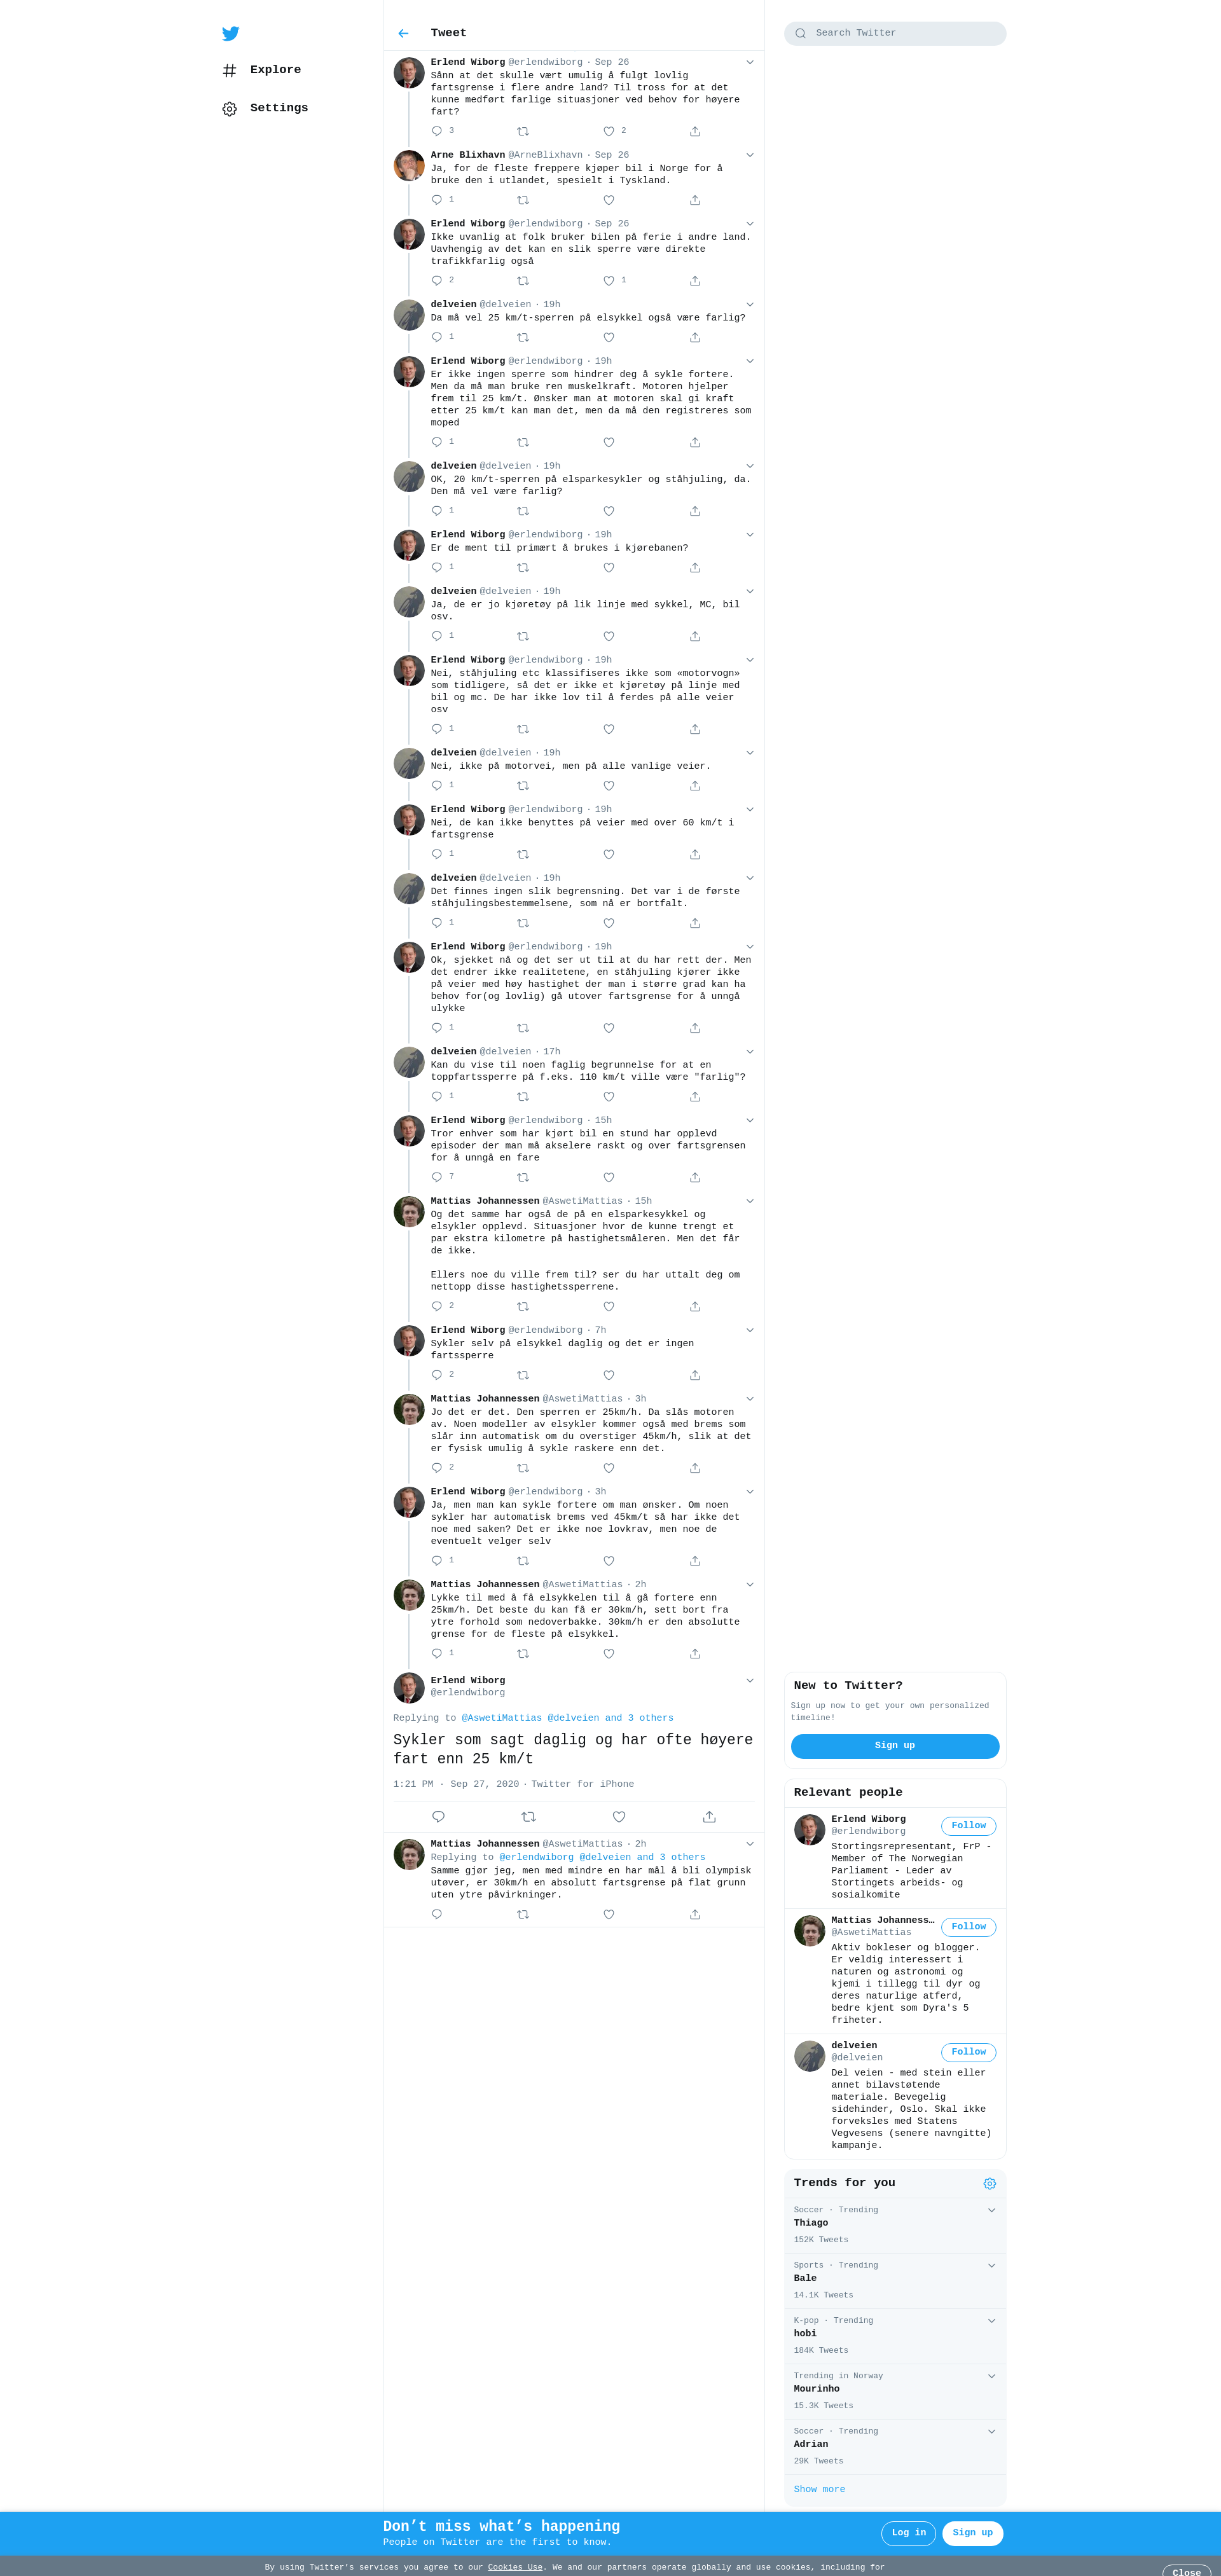
Task: Follow Erlend Wiborg in Relevant people
Action: [x=968, y=1826]
